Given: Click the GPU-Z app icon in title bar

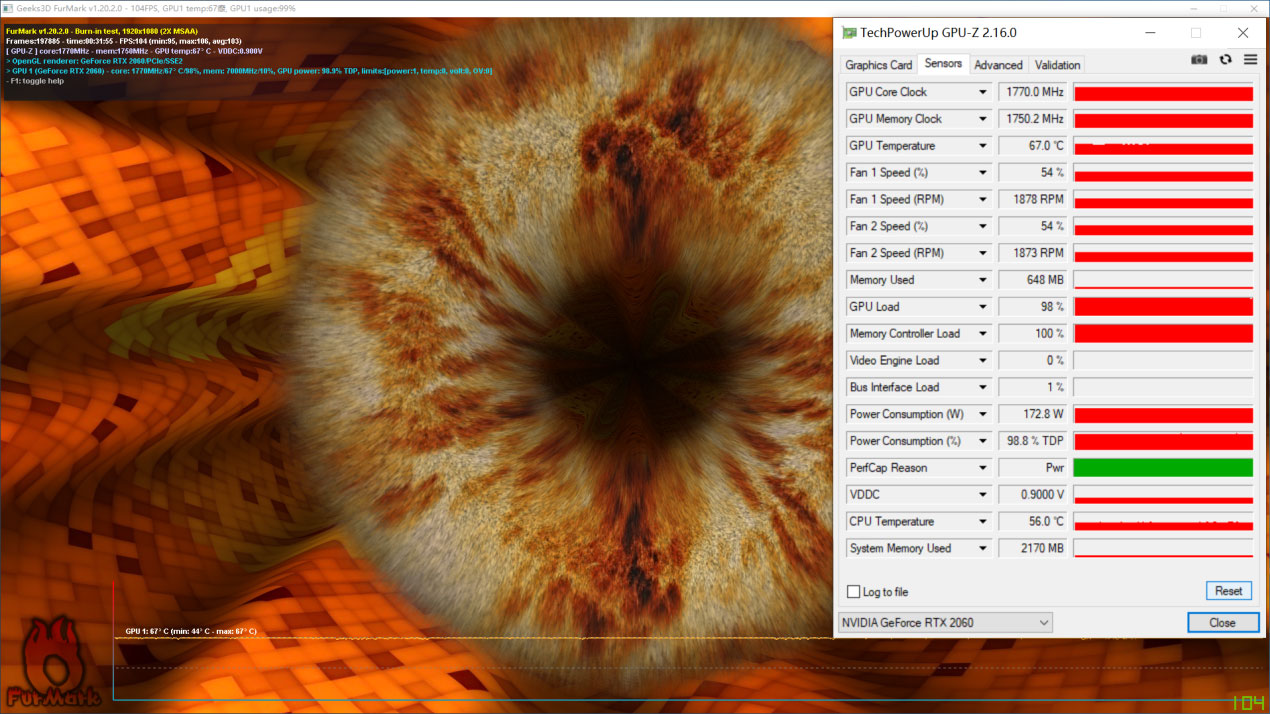Looking at the screenshot, I should point(849,33).
